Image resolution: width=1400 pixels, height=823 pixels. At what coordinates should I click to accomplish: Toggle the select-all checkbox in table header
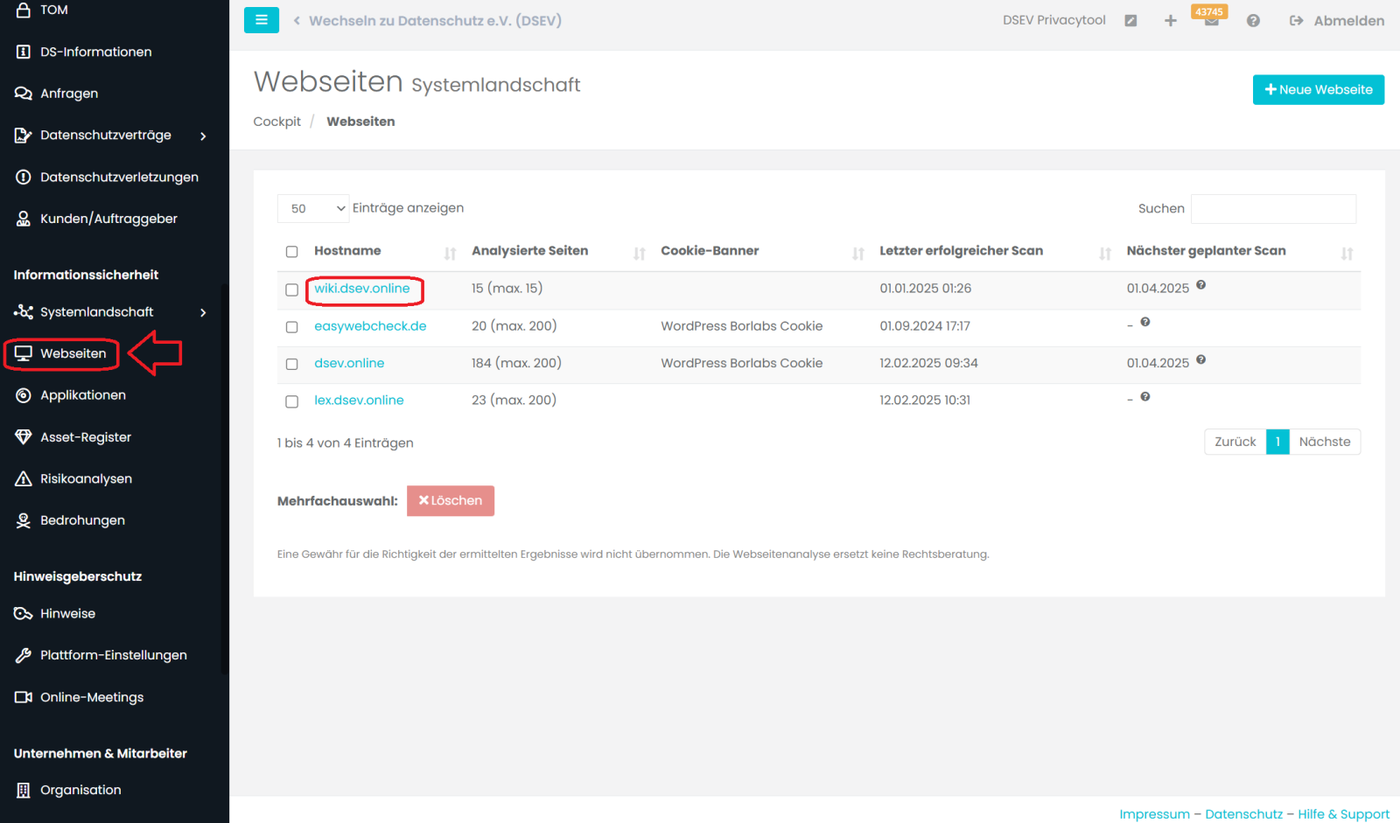[292, 252]
